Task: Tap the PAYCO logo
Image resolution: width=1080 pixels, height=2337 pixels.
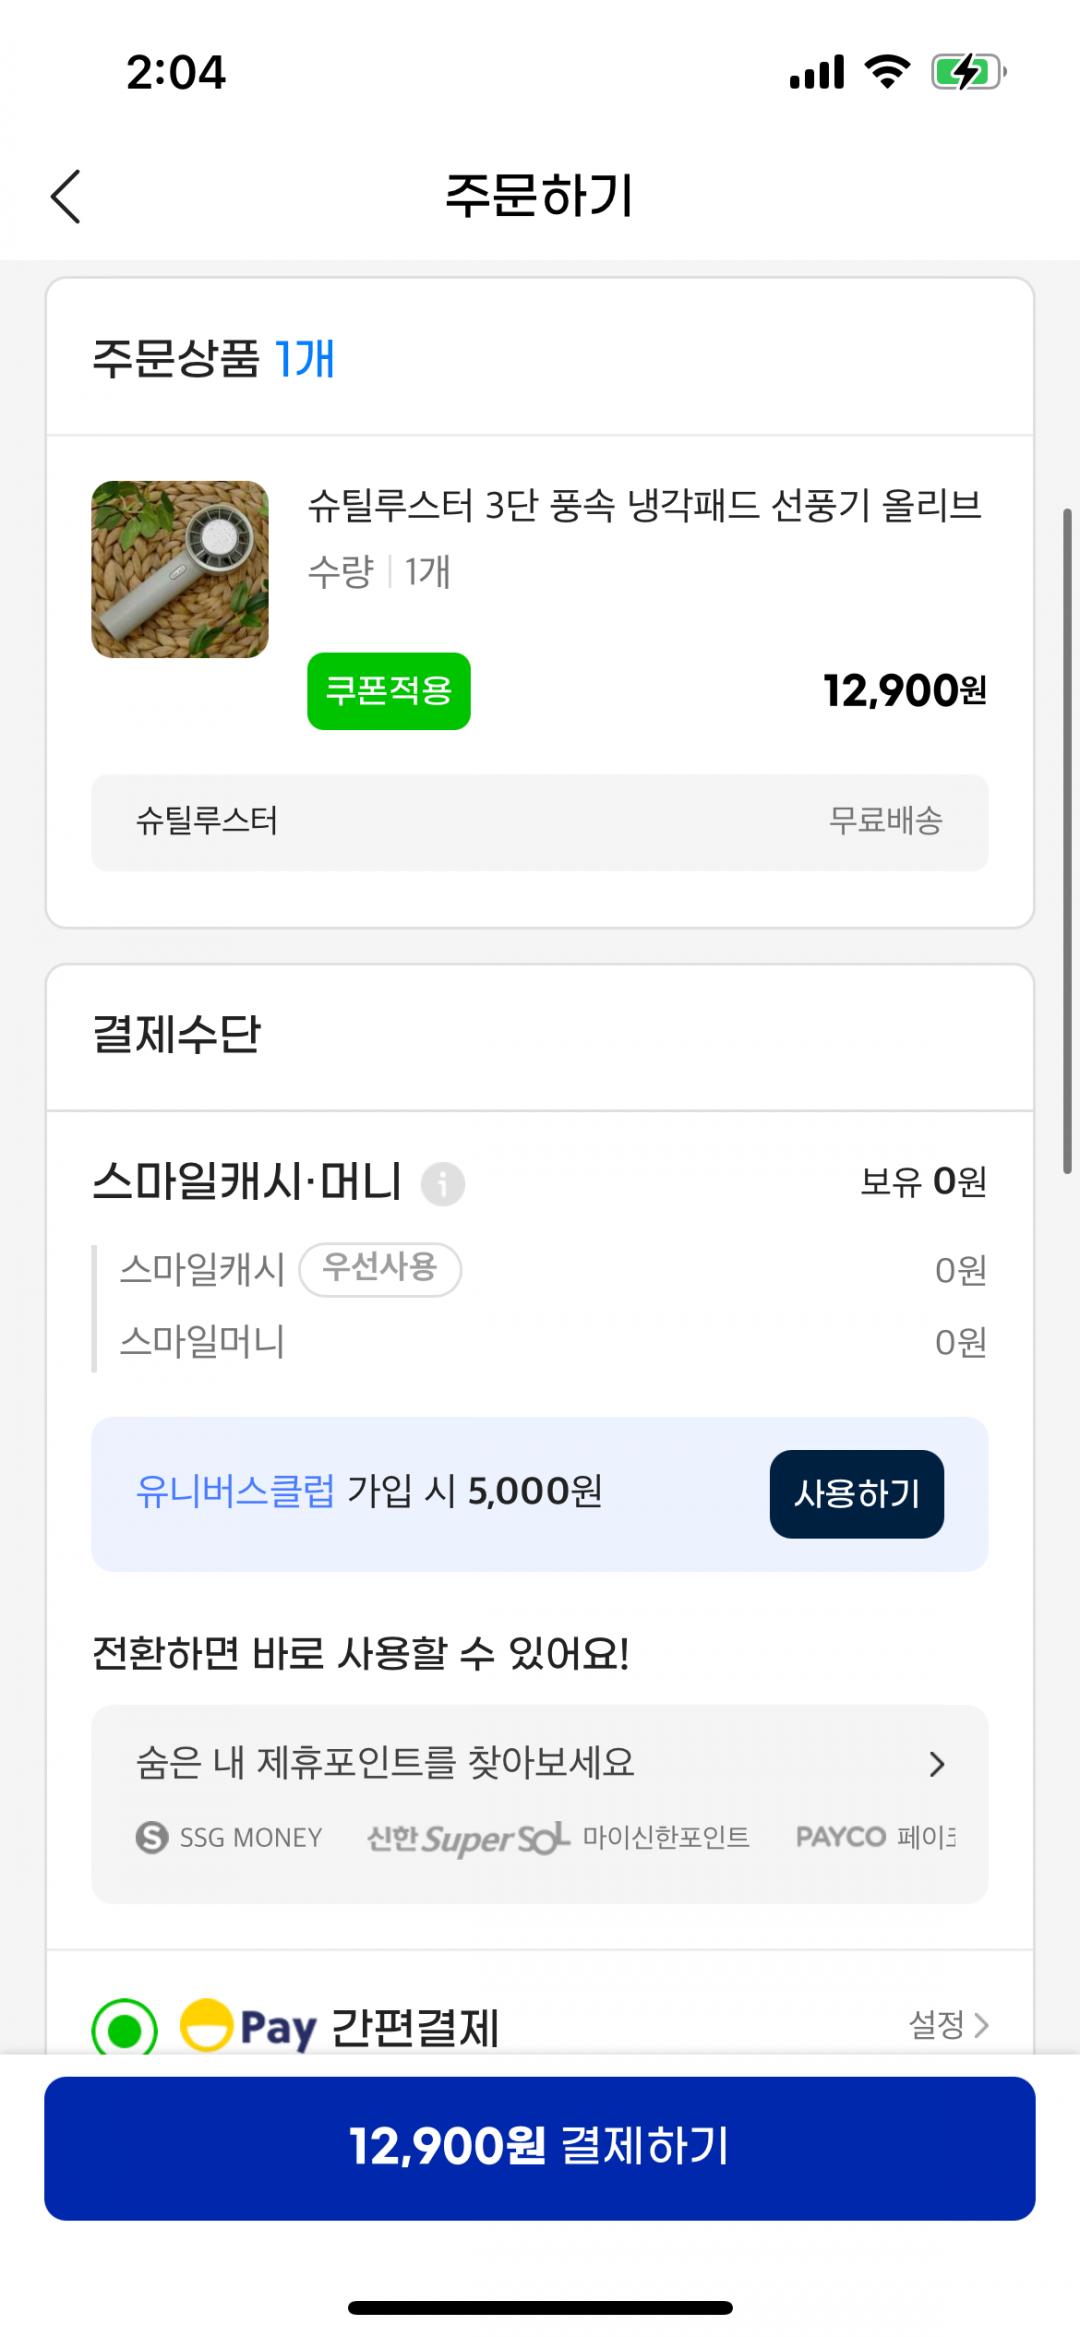Action: (841, 1837)
